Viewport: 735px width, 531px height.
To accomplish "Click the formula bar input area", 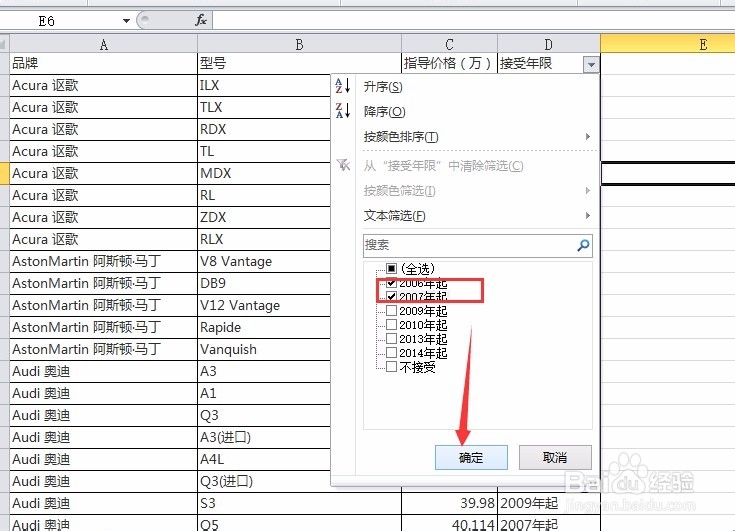I will (x=473, y=20).
